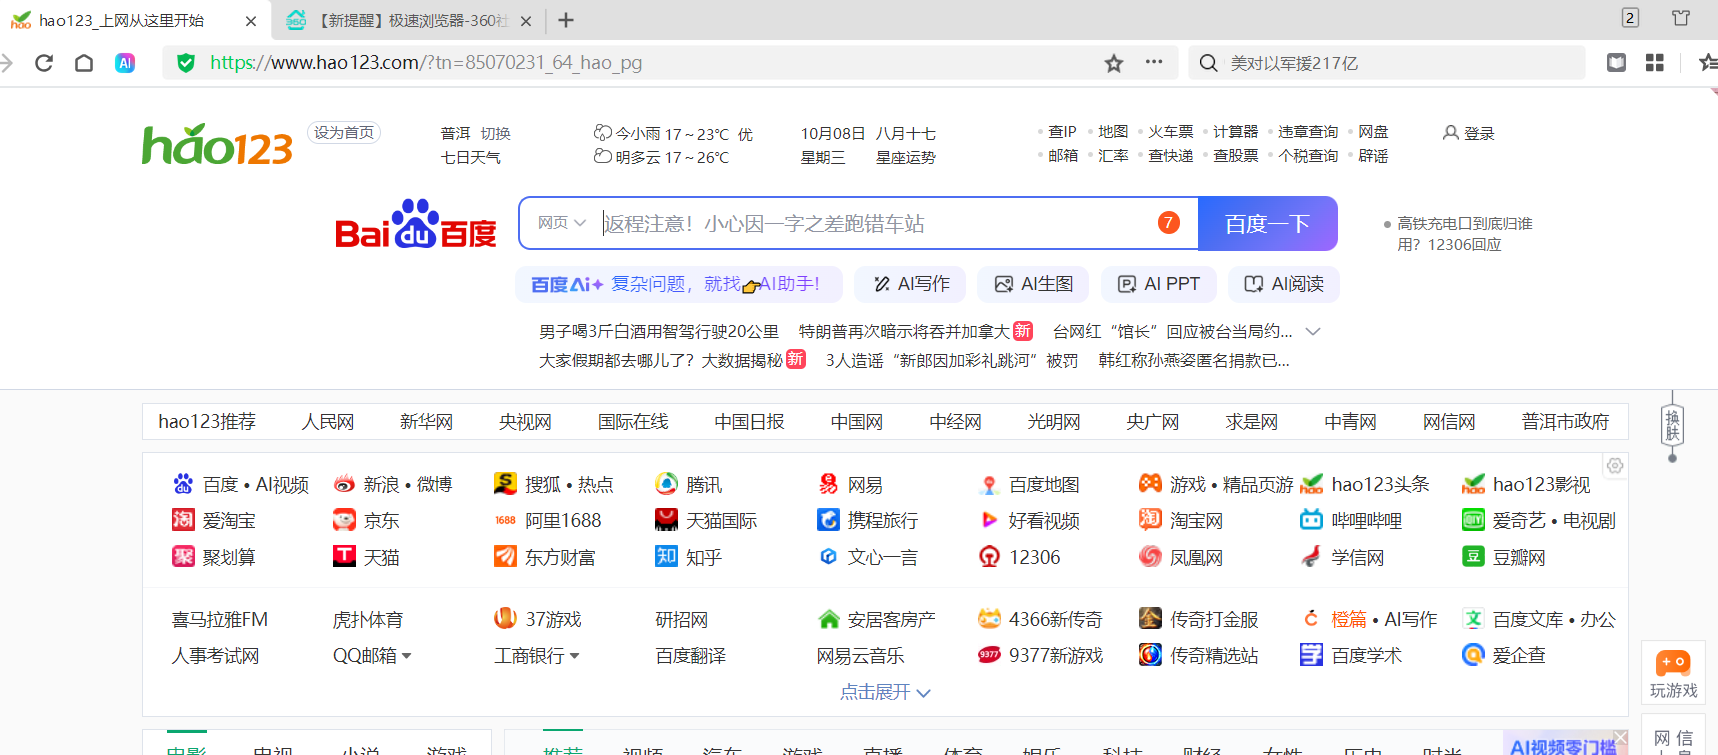This screenshot has height=755, width=1718.
Task: Expand the hot news list chevron
Action: (1313, 331)
